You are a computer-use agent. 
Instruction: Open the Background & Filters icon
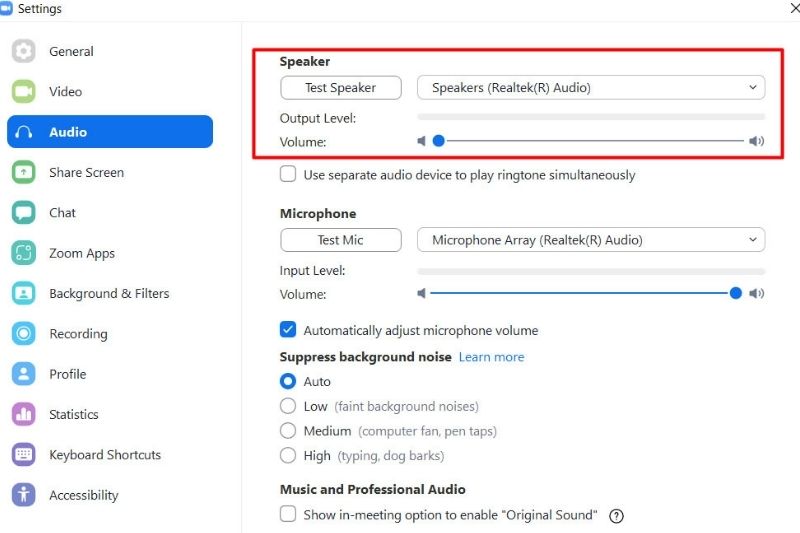24,294
